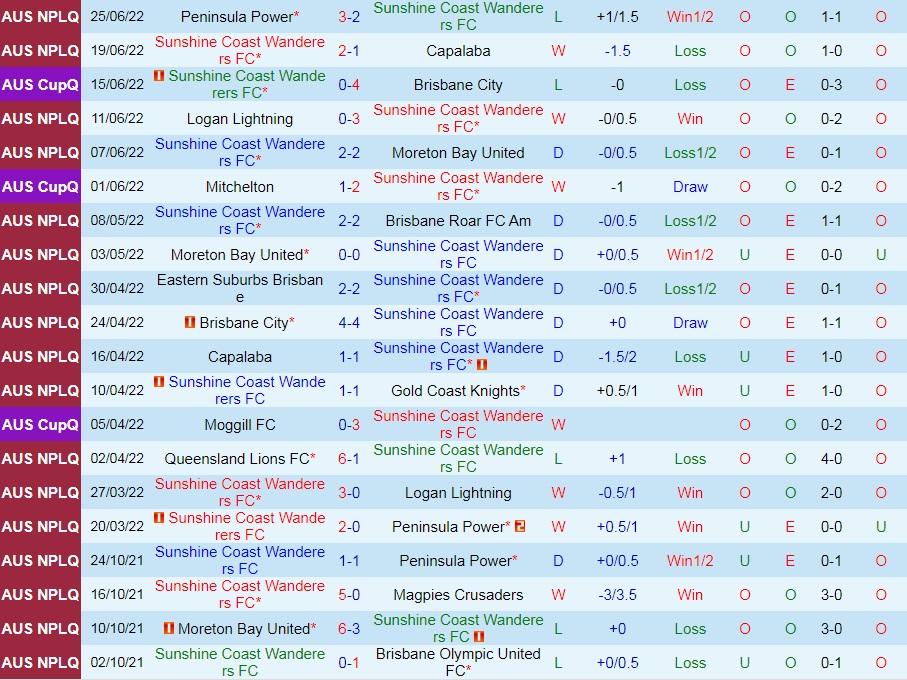Select Magpies Crusaders in the 5-0 row

click(x=458, y=594)
